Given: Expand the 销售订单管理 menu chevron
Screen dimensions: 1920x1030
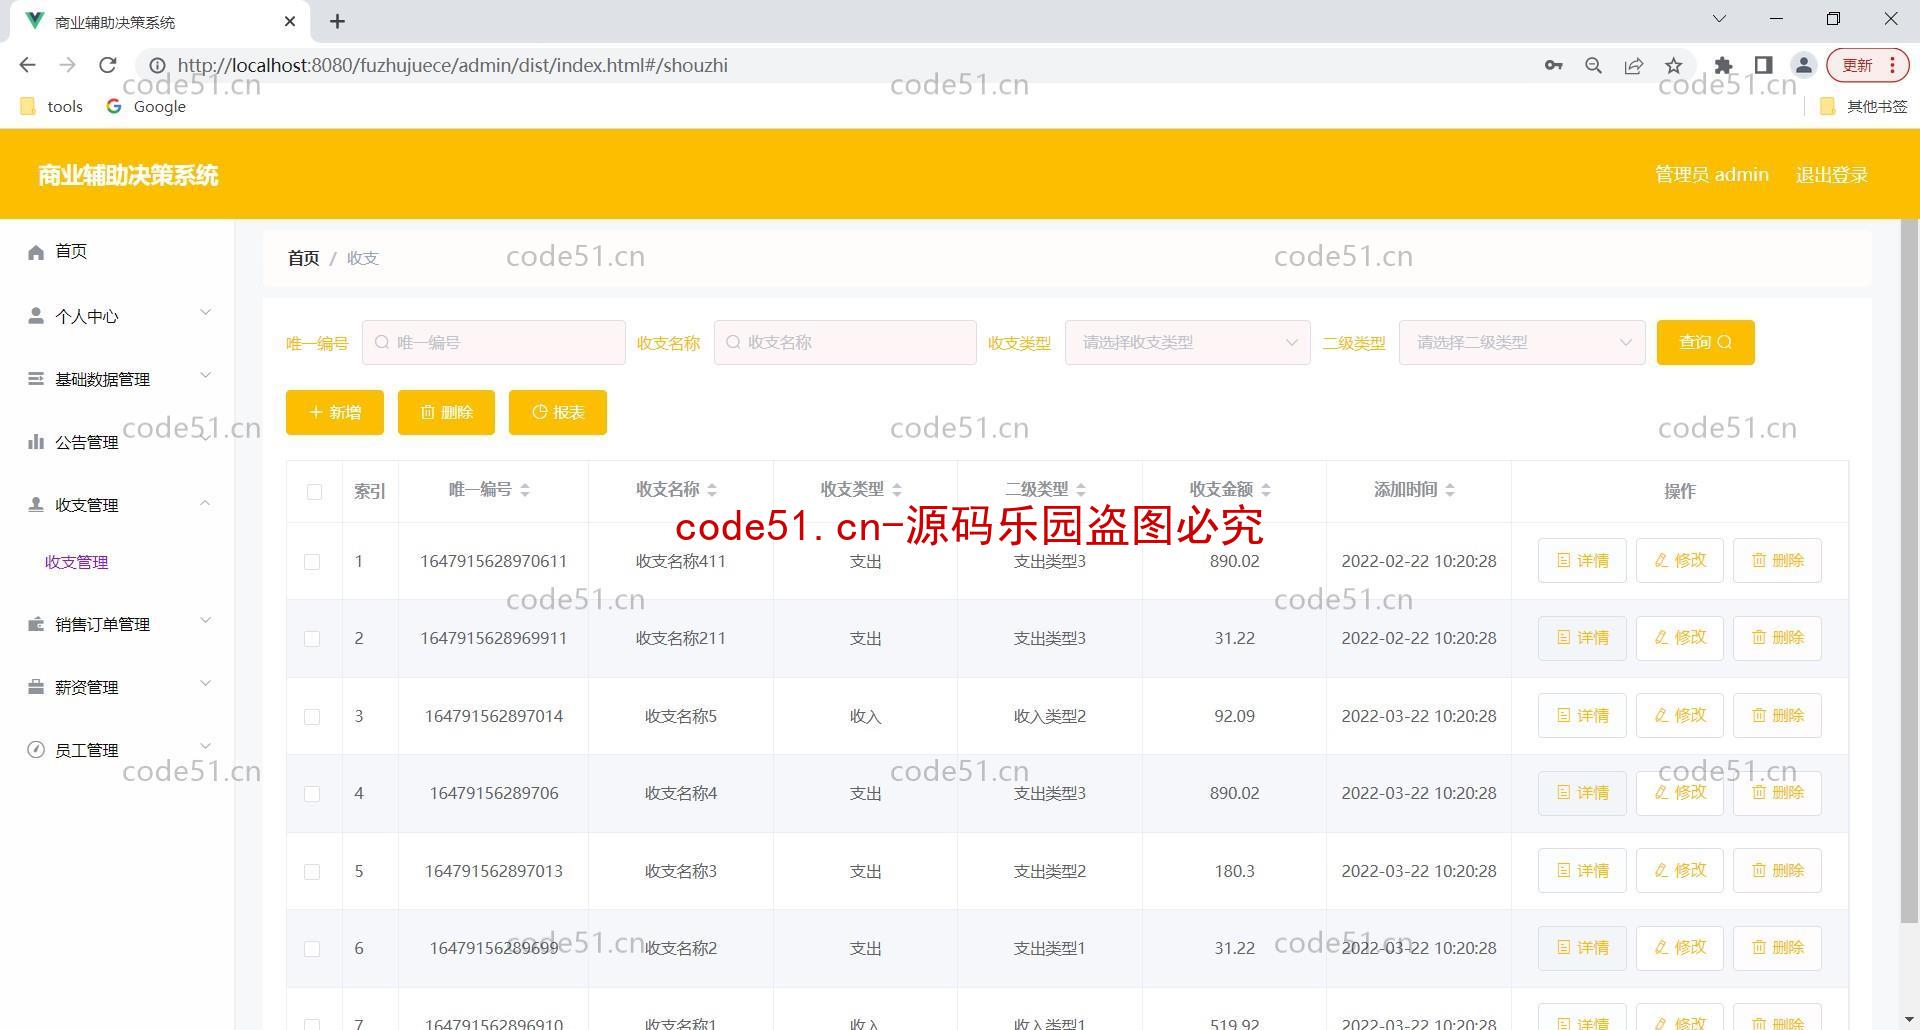Looking at the screenshot, I should tap(205, 621).
